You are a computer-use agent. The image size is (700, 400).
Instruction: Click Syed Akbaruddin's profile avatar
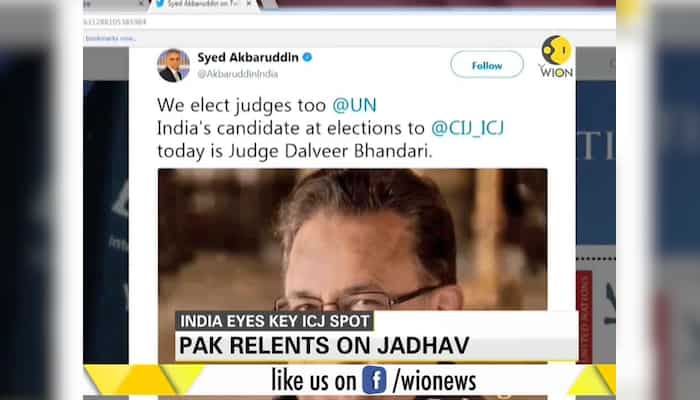pyautogui.click(x=173, y=66)
